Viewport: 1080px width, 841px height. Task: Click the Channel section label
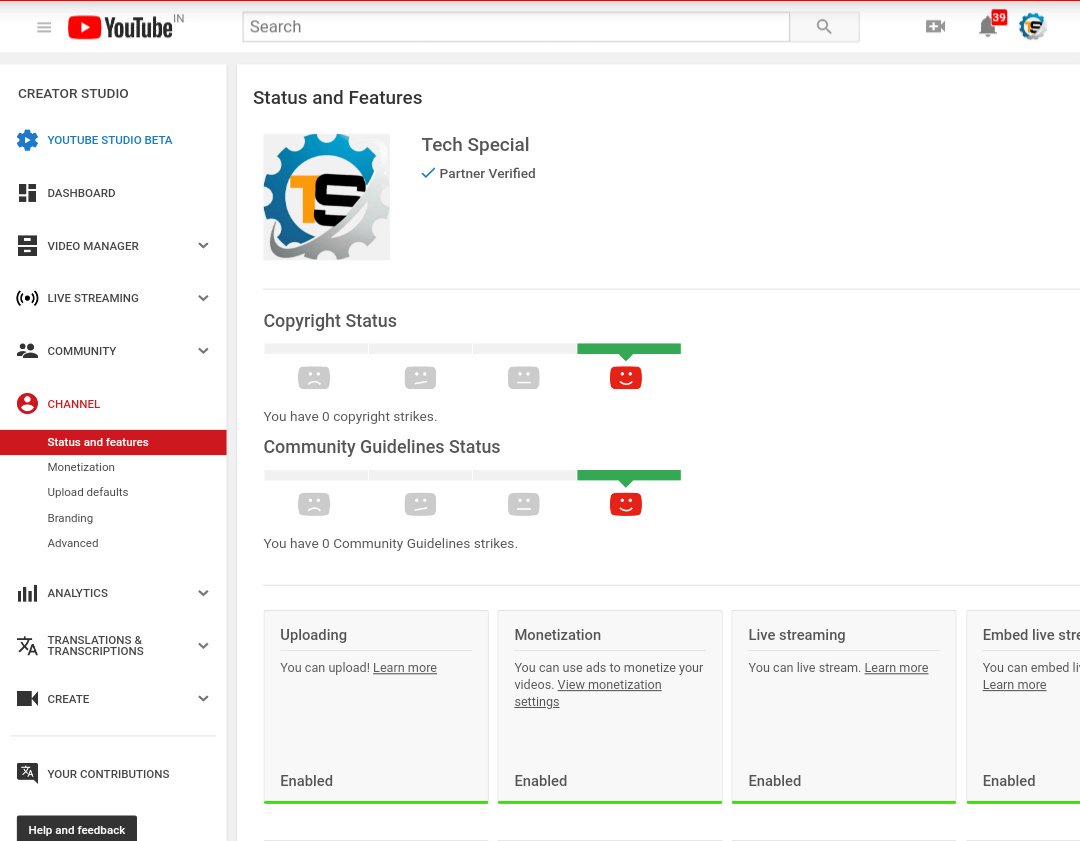(x=74, y=404)
